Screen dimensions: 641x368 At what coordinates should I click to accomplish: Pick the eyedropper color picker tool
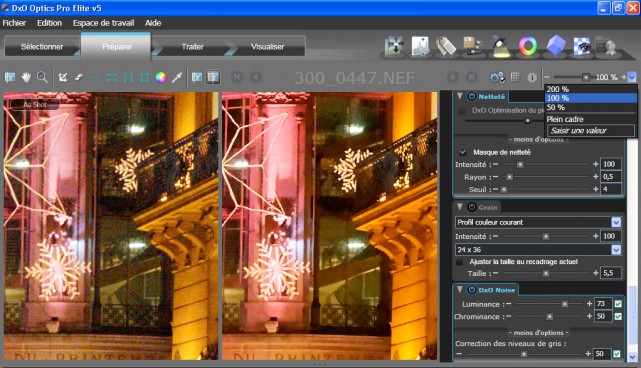tap(177, 77)
